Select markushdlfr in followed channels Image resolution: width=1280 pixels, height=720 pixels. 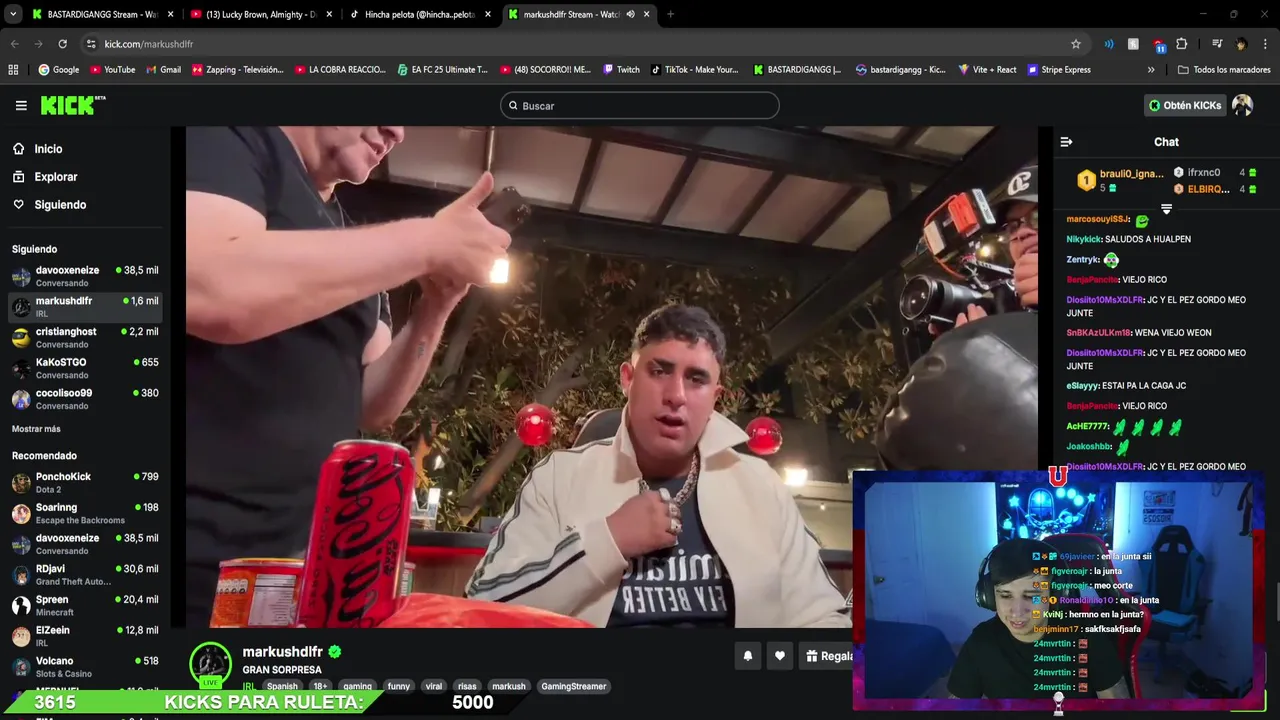pyautogui.click(x=85, y=307)
